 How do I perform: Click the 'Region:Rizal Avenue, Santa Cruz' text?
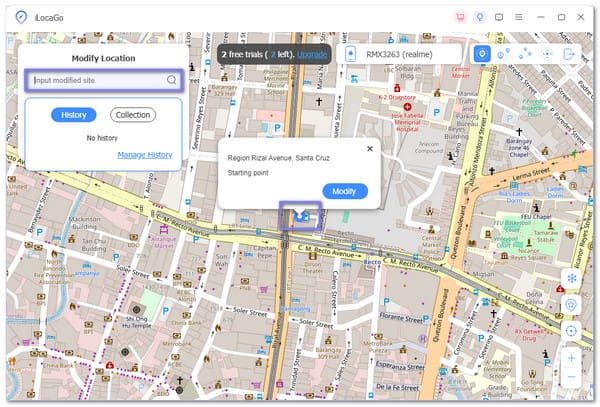click(278, 158)
